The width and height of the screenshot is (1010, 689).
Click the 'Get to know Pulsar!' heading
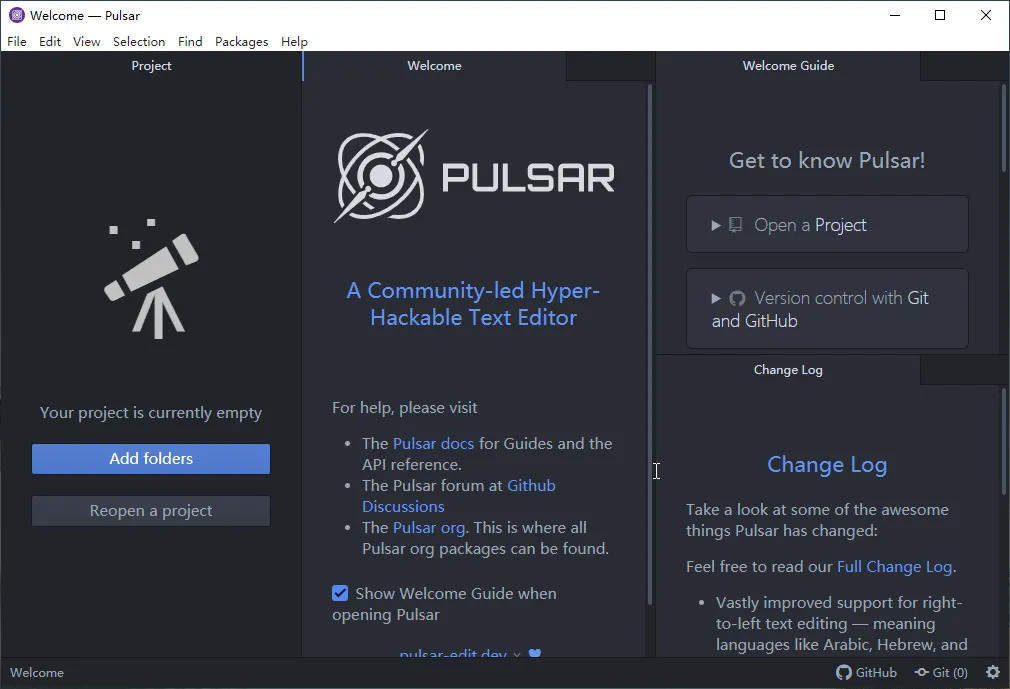pos(827,160)
